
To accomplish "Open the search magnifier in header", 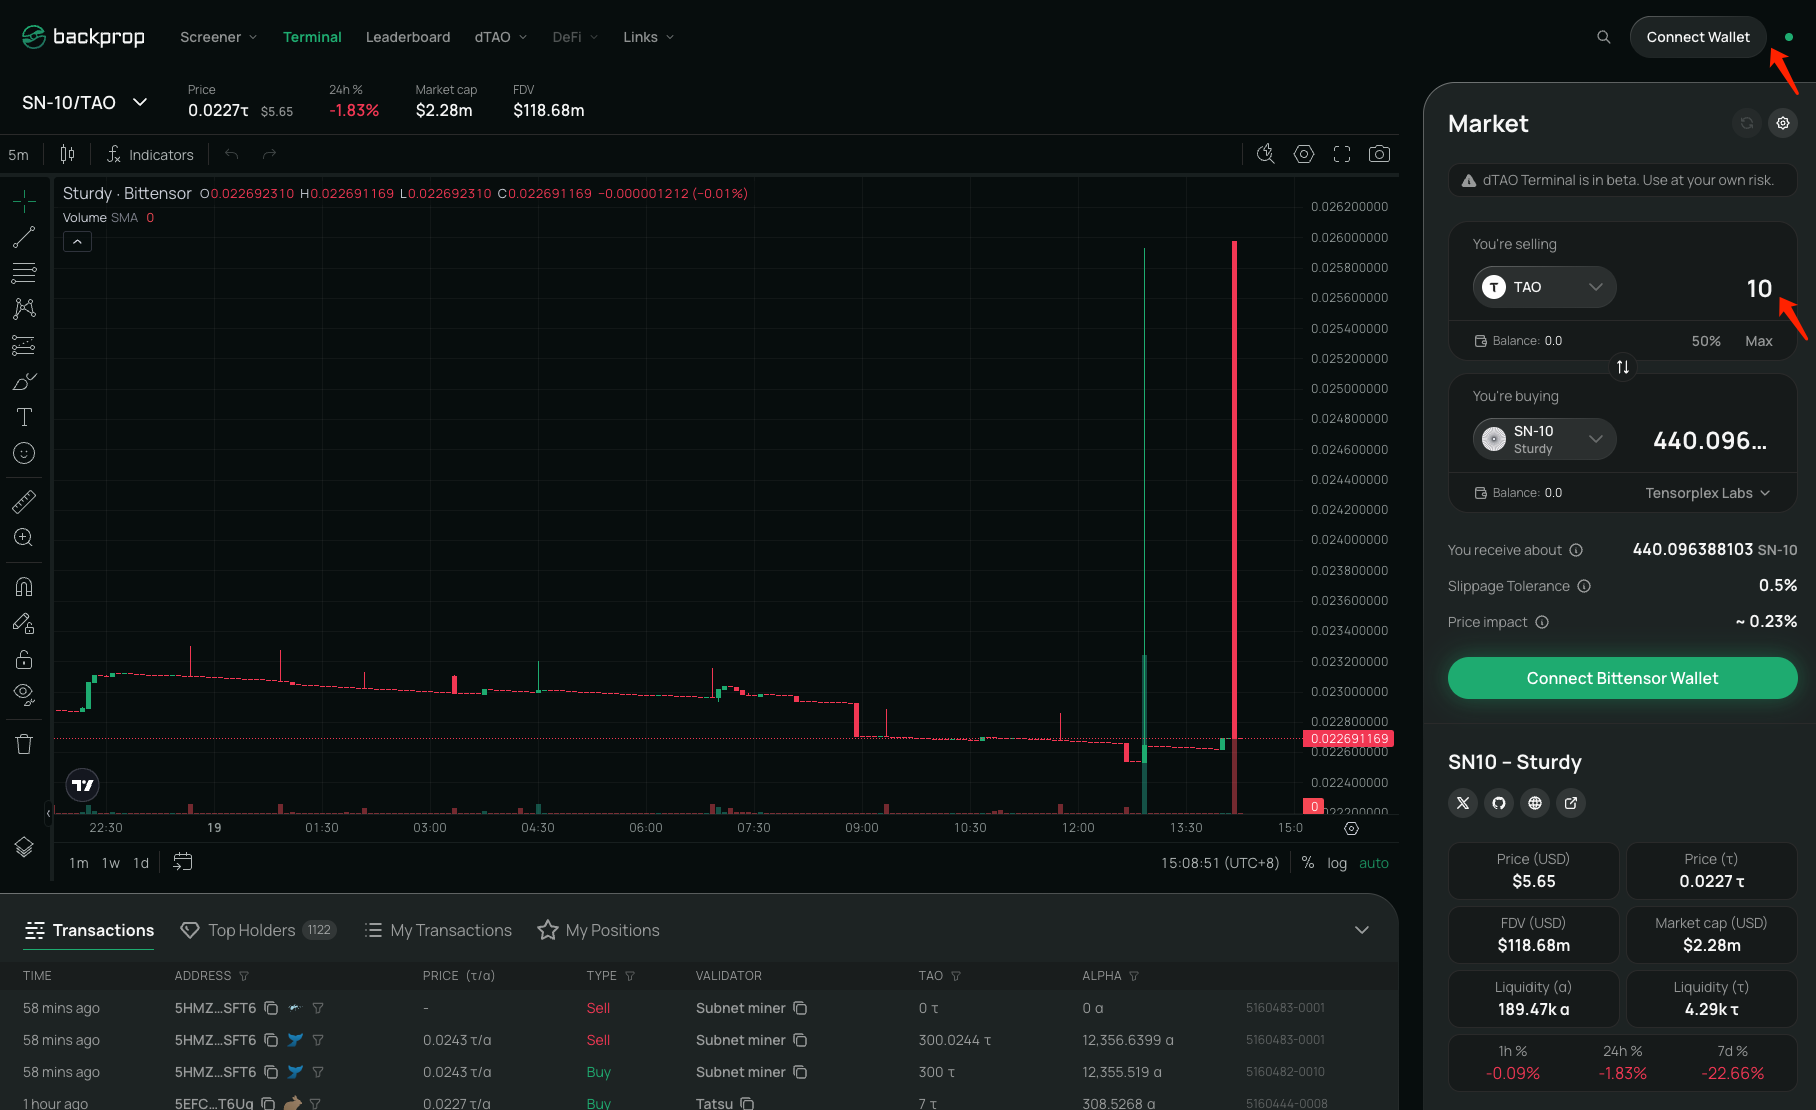I will coord(1604,37).
